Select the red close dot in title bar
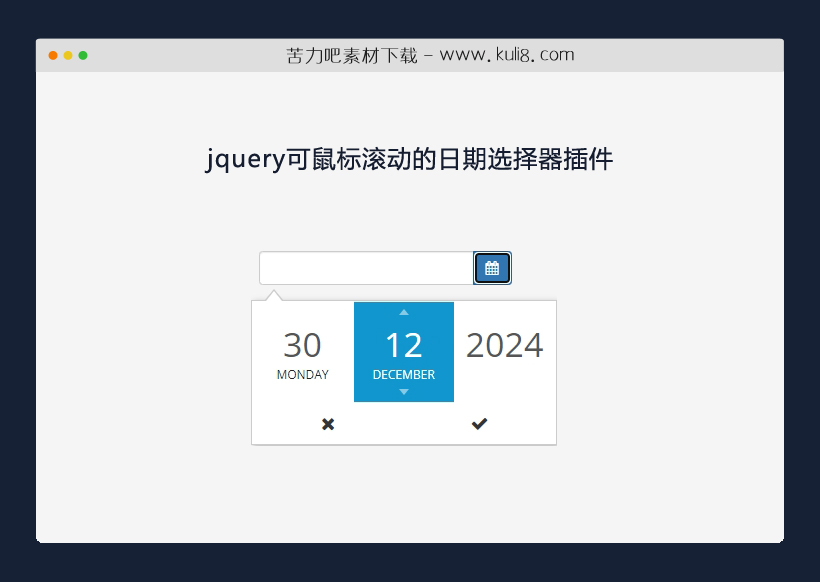Image resolution: width=820 pixels, height=582 pixels. click(52, 56)
